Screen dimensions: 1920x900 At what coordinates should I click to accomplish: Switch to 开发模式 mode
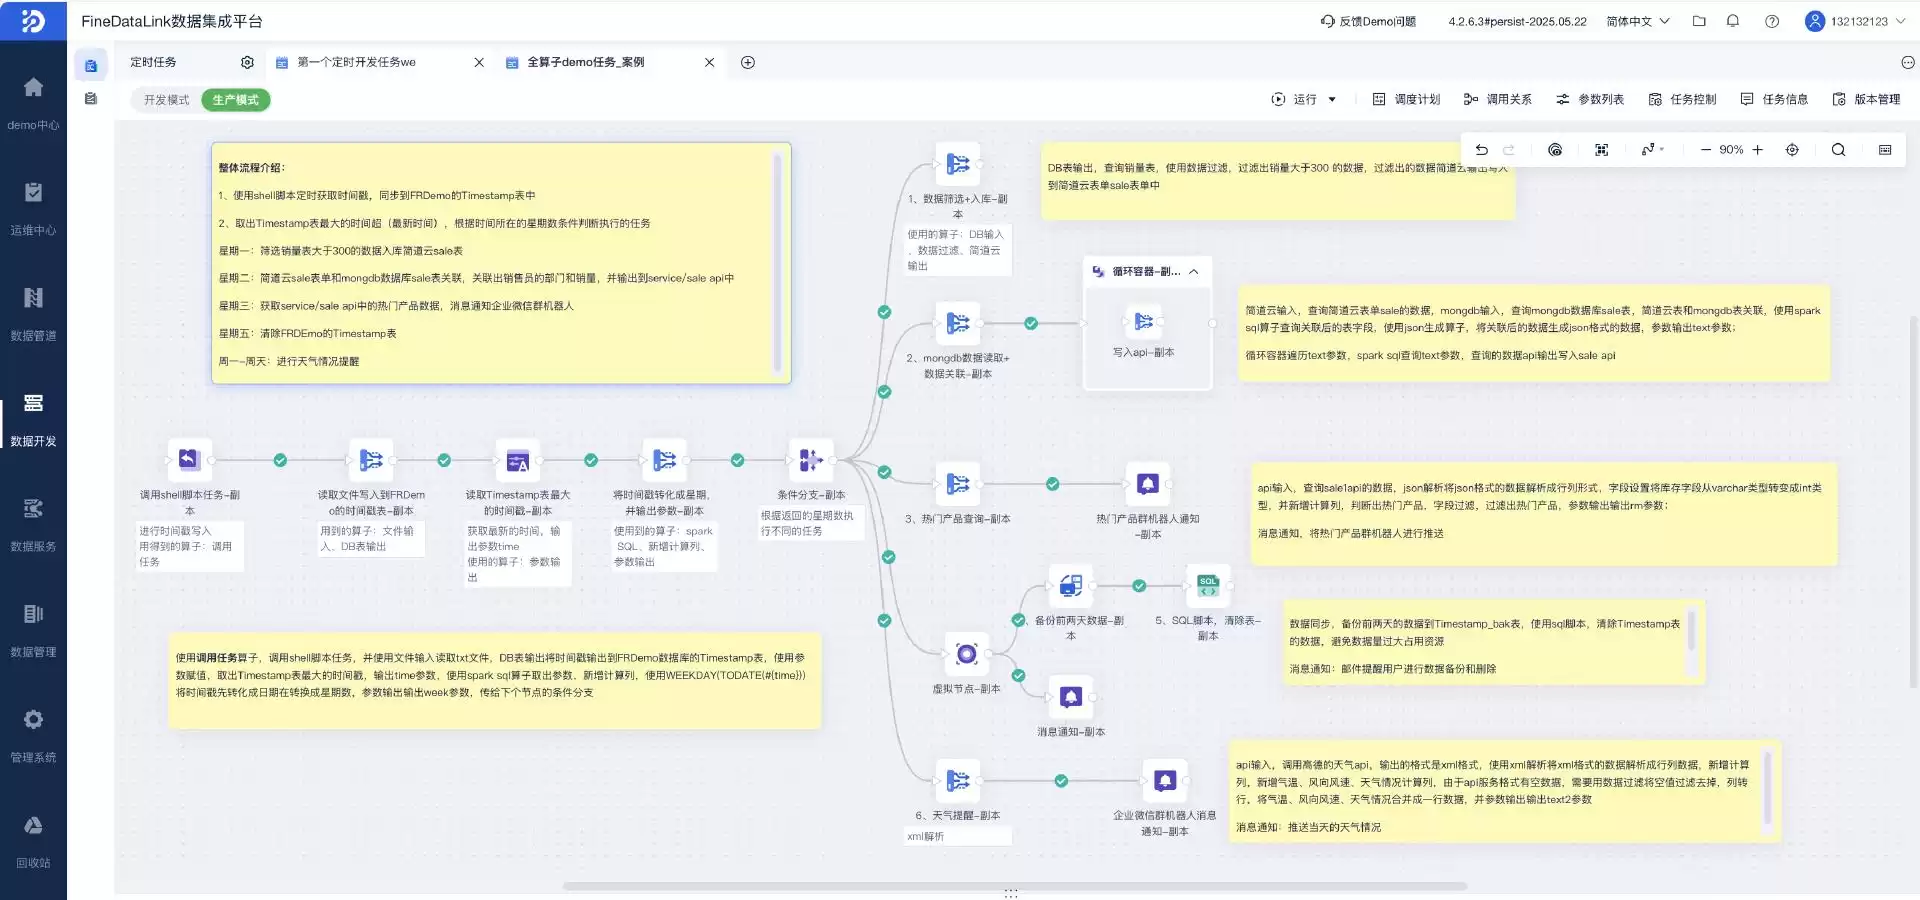(166, 100)
